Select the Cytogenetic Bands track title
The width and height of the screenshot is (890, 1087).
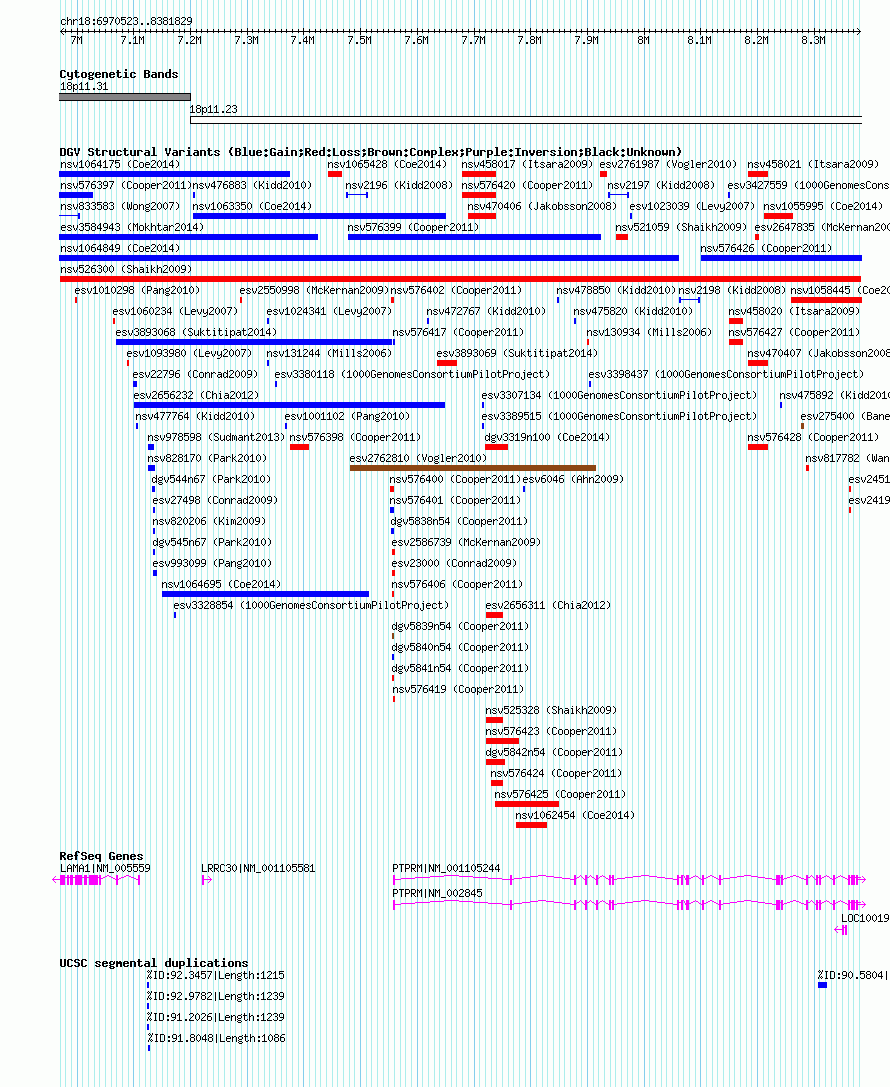(x=119, y=74)
